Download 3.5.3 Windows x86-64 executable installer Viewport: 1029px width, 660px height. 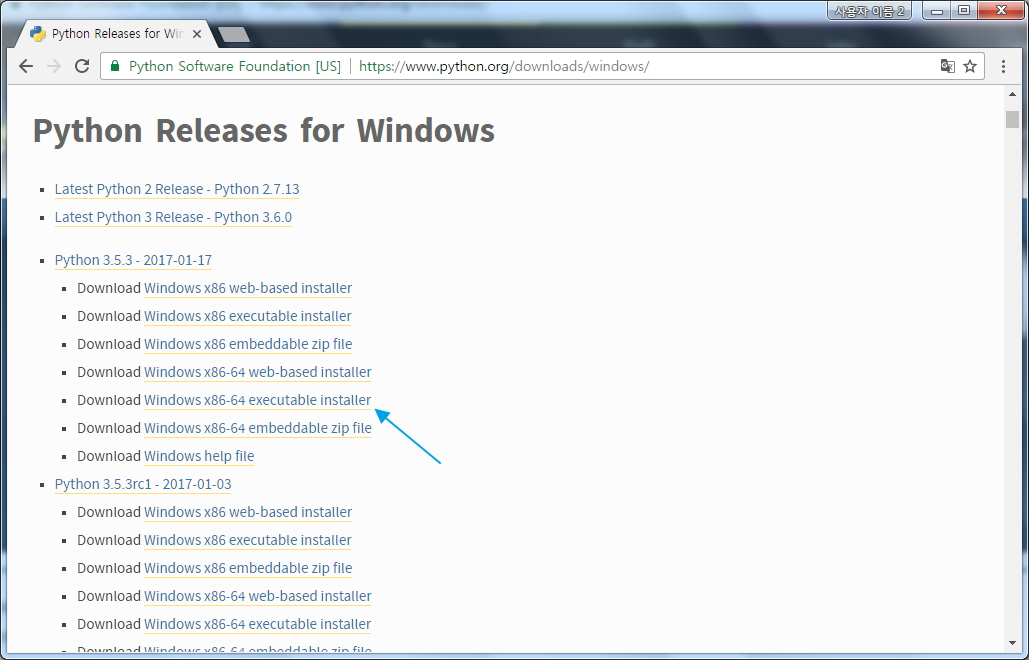tap(258, 400)
